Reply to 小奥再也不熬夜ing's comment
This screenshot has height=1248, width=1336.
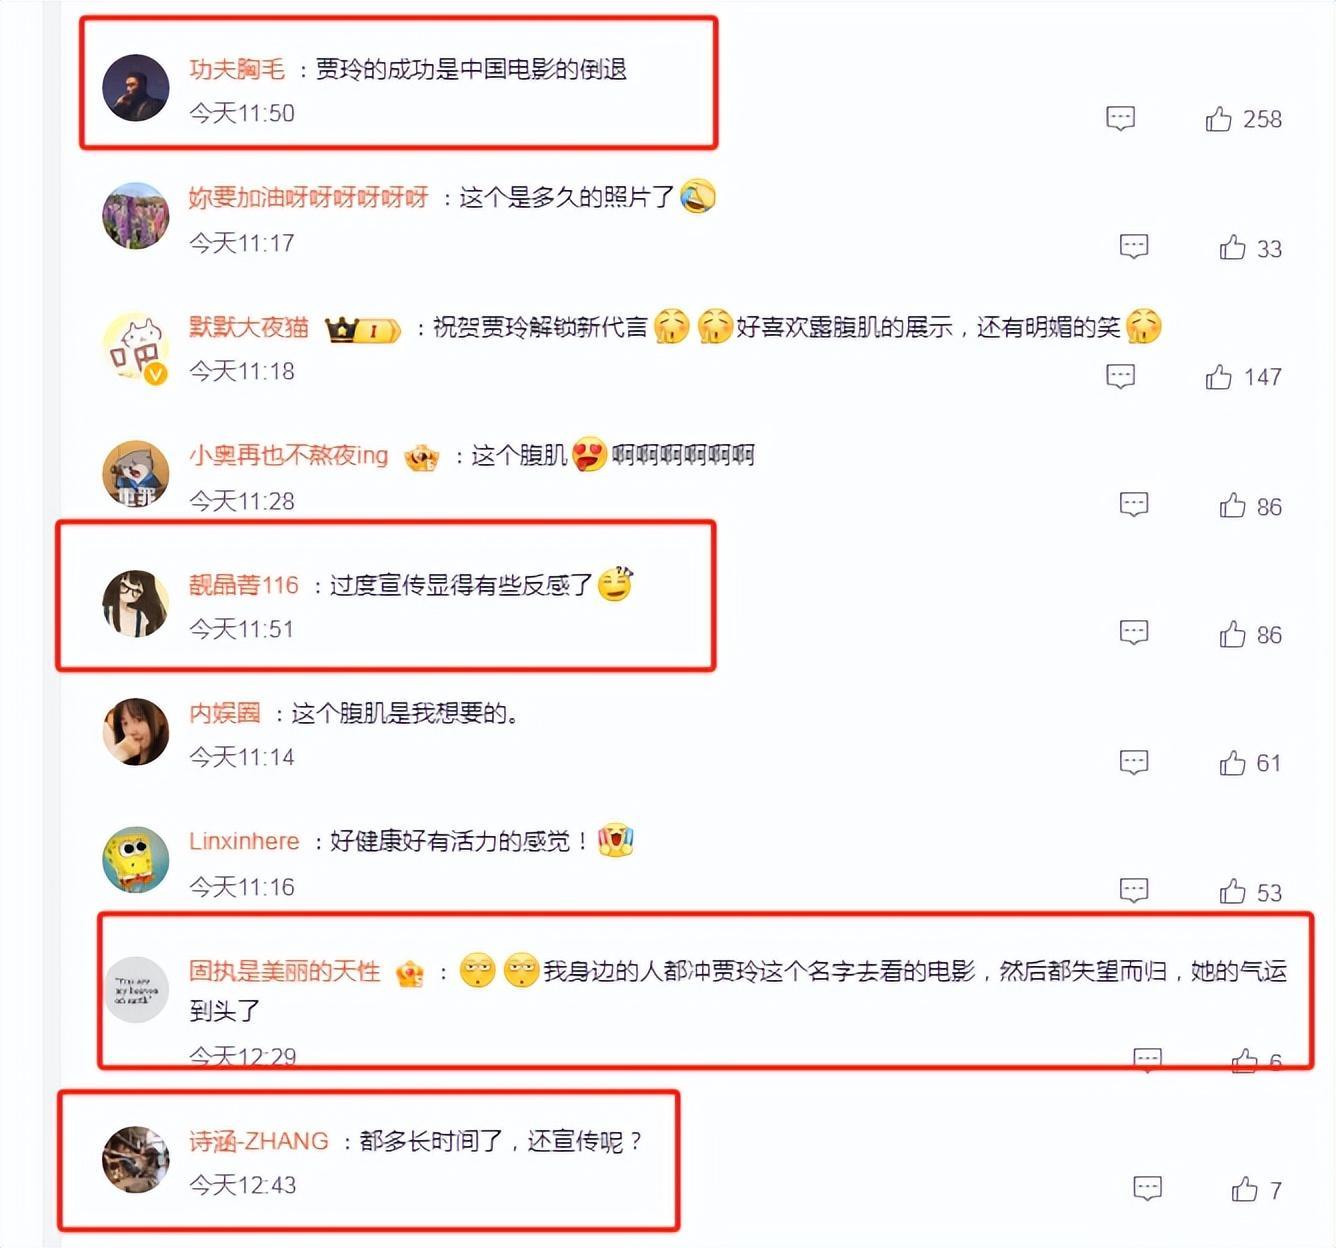pos(1134,504)
